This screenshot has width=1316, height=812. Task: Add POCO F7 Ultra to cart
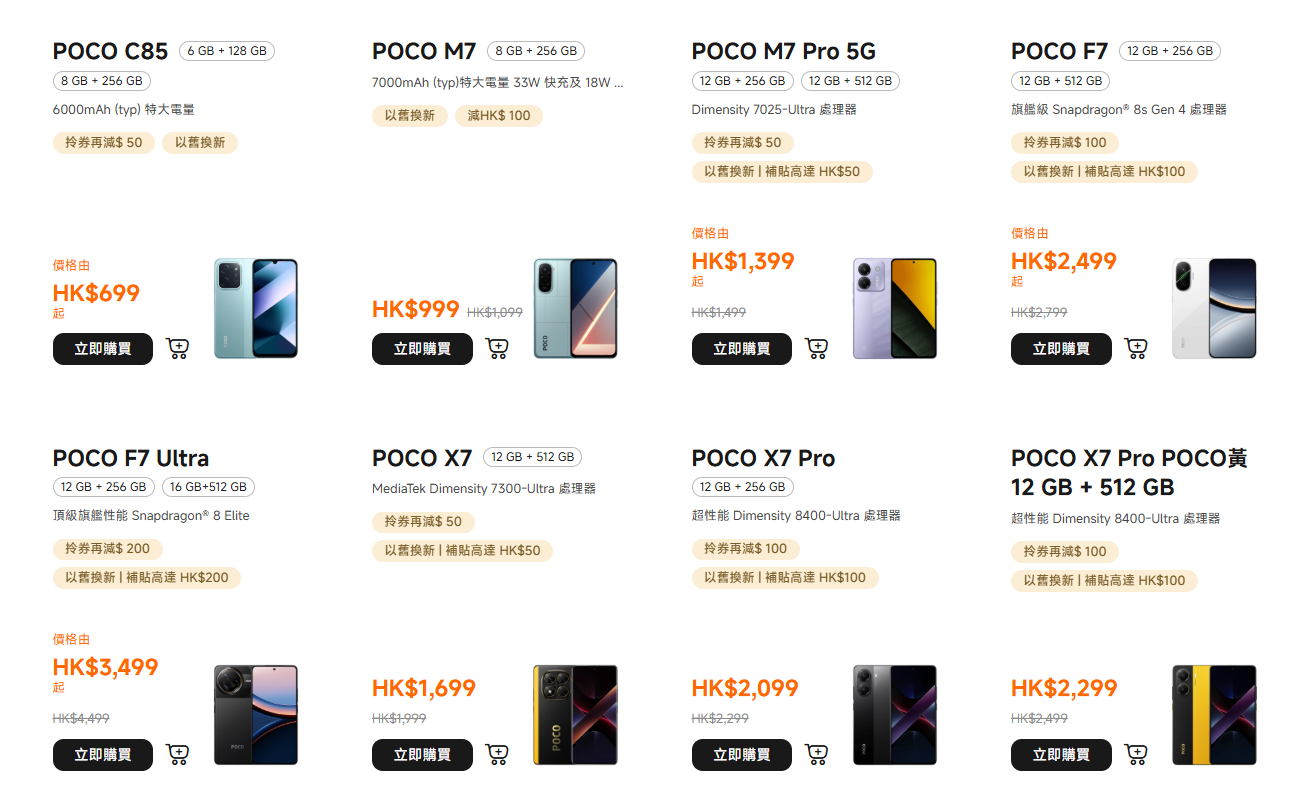178,755
